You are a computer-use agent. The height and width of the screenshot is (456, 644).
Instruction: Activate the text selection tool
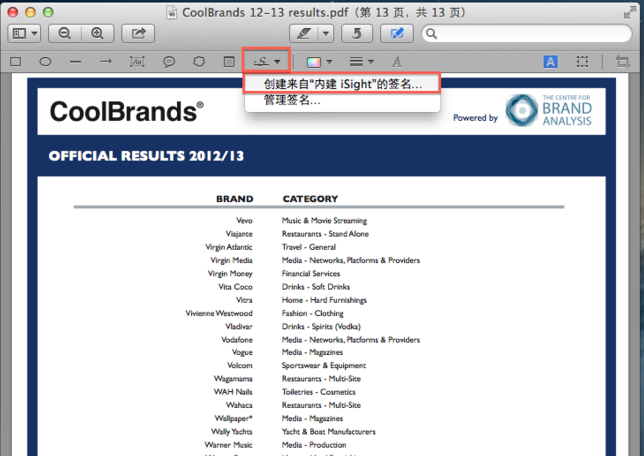(550, 62)
